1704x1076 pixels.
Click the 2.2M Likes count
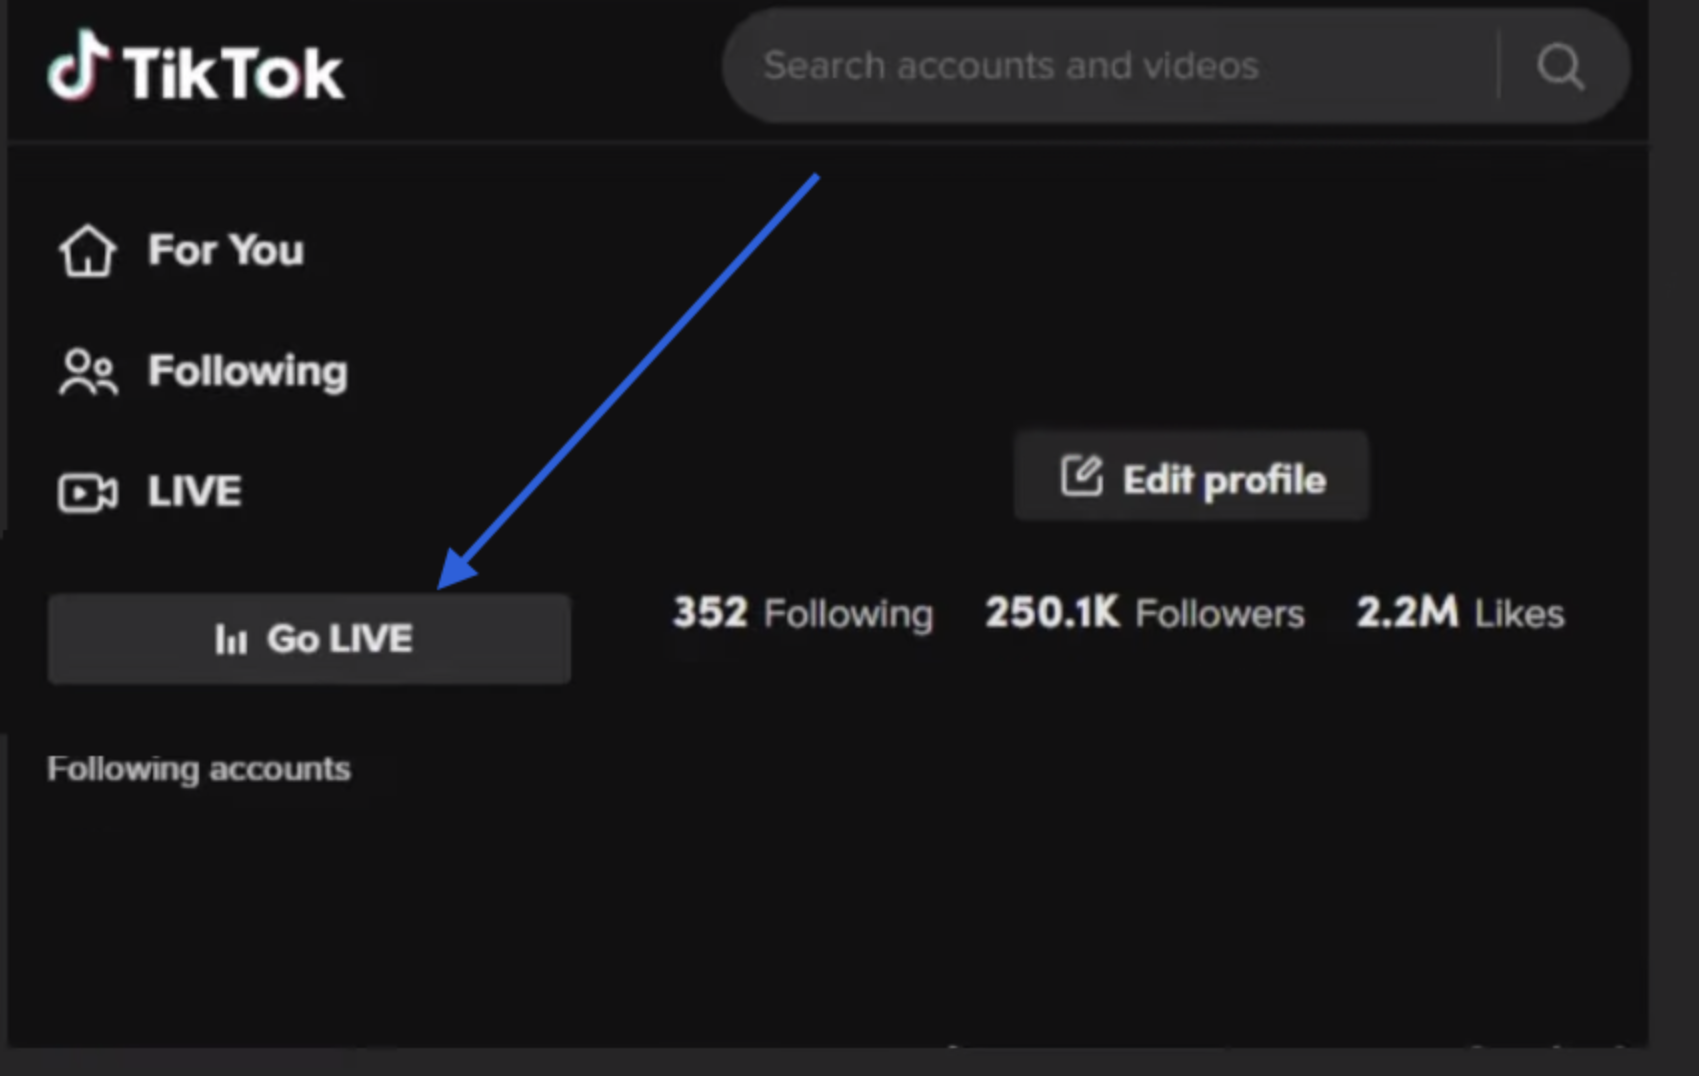click(x=1460, y=613)
